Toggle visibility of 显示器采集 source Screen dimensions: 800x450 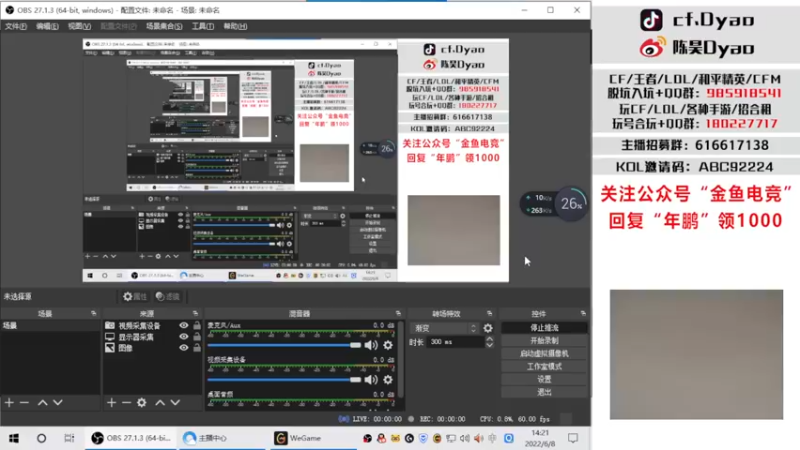(x=184, y=337)
